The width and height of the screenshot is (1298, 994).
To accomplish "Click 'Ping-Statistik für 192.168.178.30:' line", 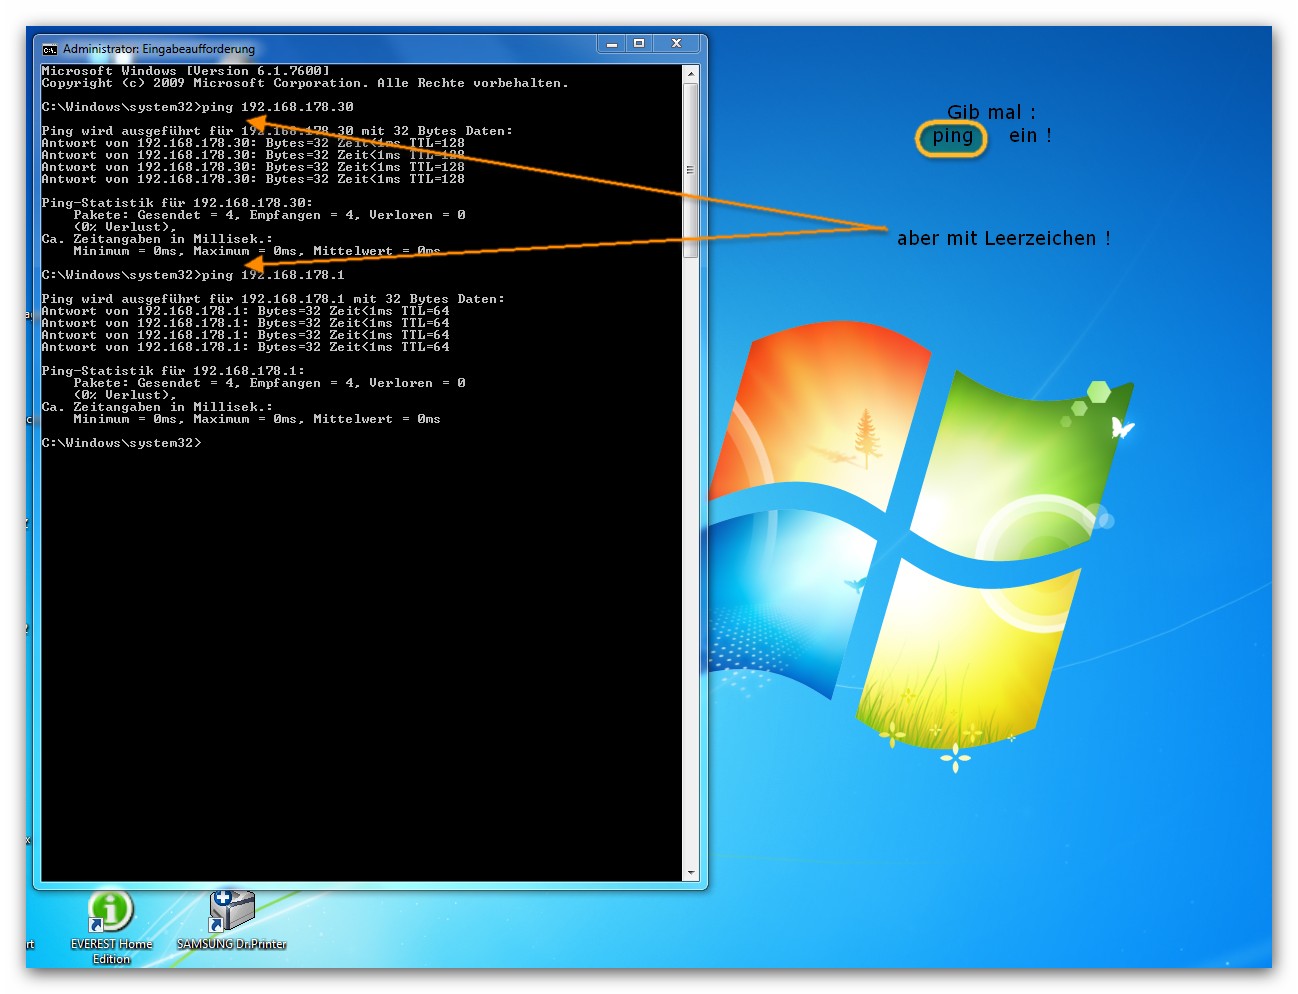I will pos(177,203).
